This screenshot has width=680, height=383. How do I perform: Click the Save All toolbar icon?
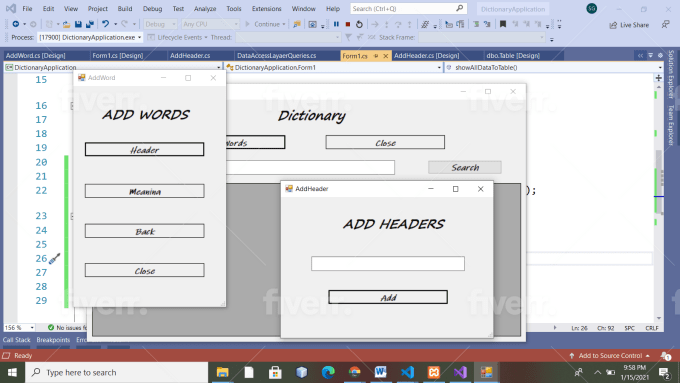90,24
